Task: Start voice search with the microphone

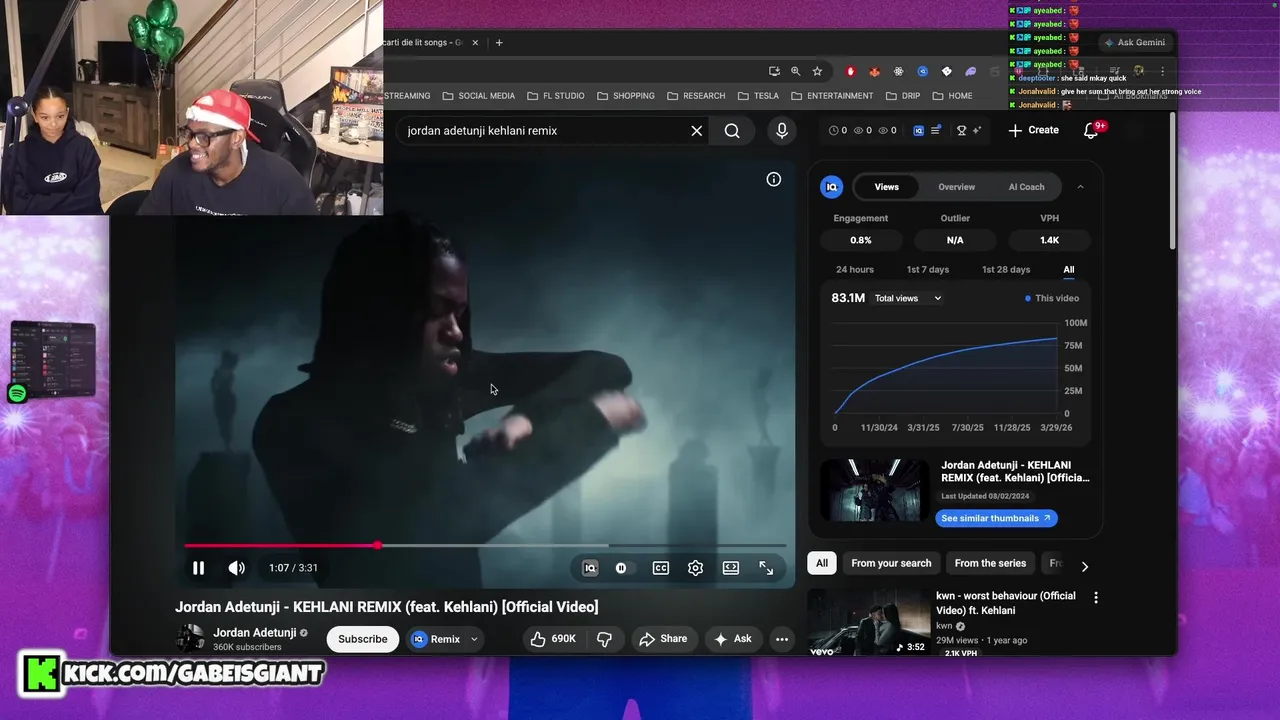Action: tap(782, 131)
